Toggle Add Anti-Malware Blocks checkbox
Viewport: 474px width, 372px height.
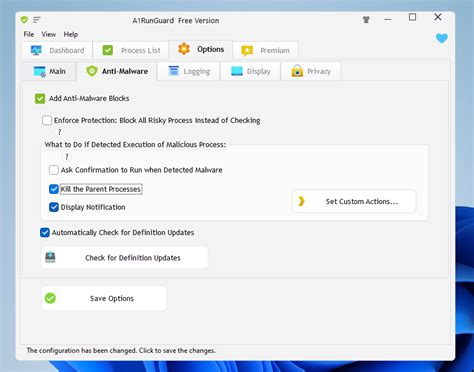pos(40,98)
